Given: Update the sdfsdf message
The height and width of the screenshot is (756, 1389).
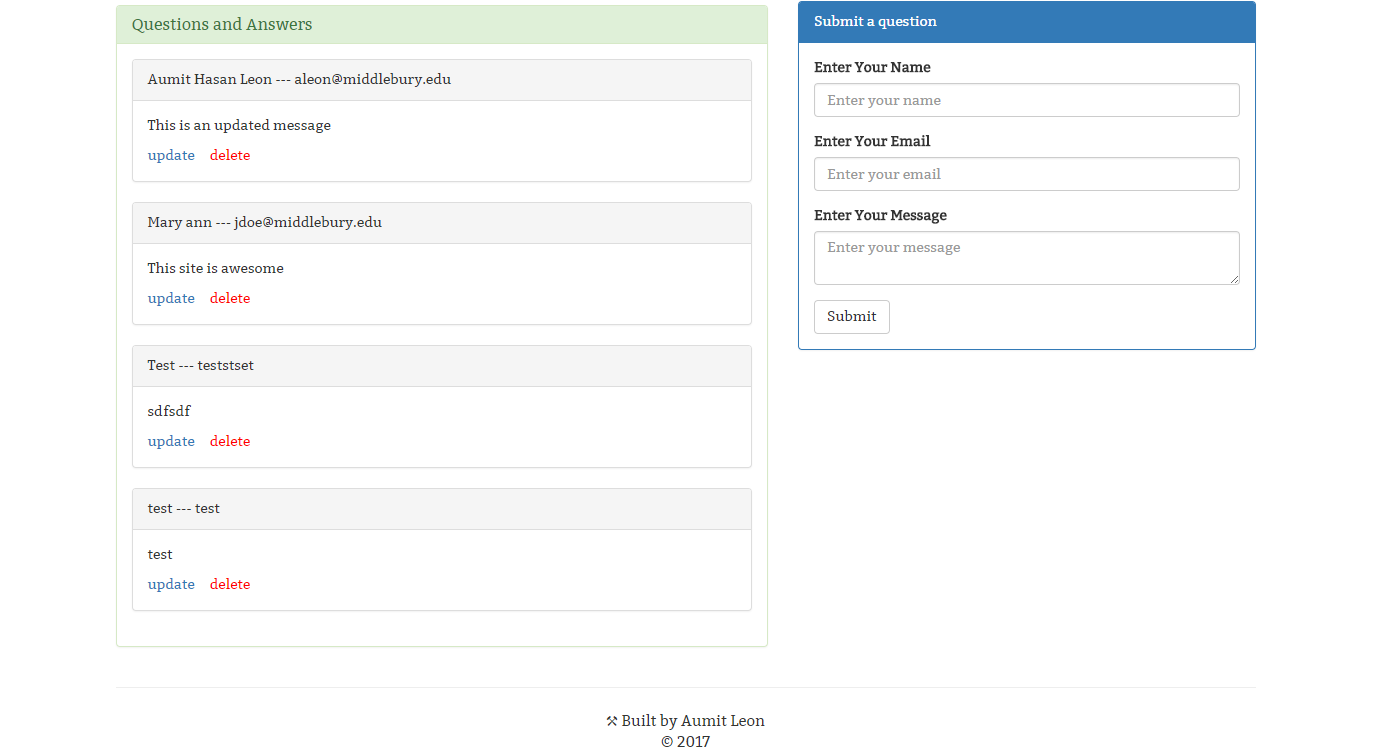Looking at the screenshot, I should [171, 441].
